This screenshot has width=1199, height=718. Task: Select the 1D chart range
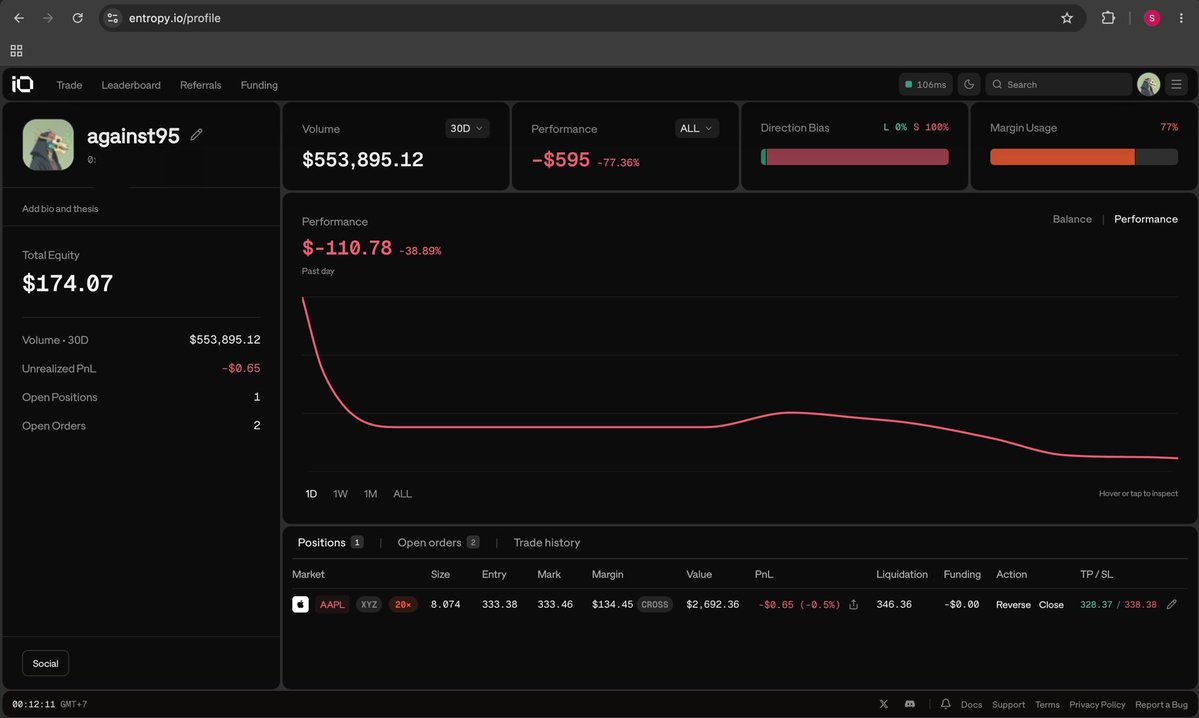[x=311, y=494]
